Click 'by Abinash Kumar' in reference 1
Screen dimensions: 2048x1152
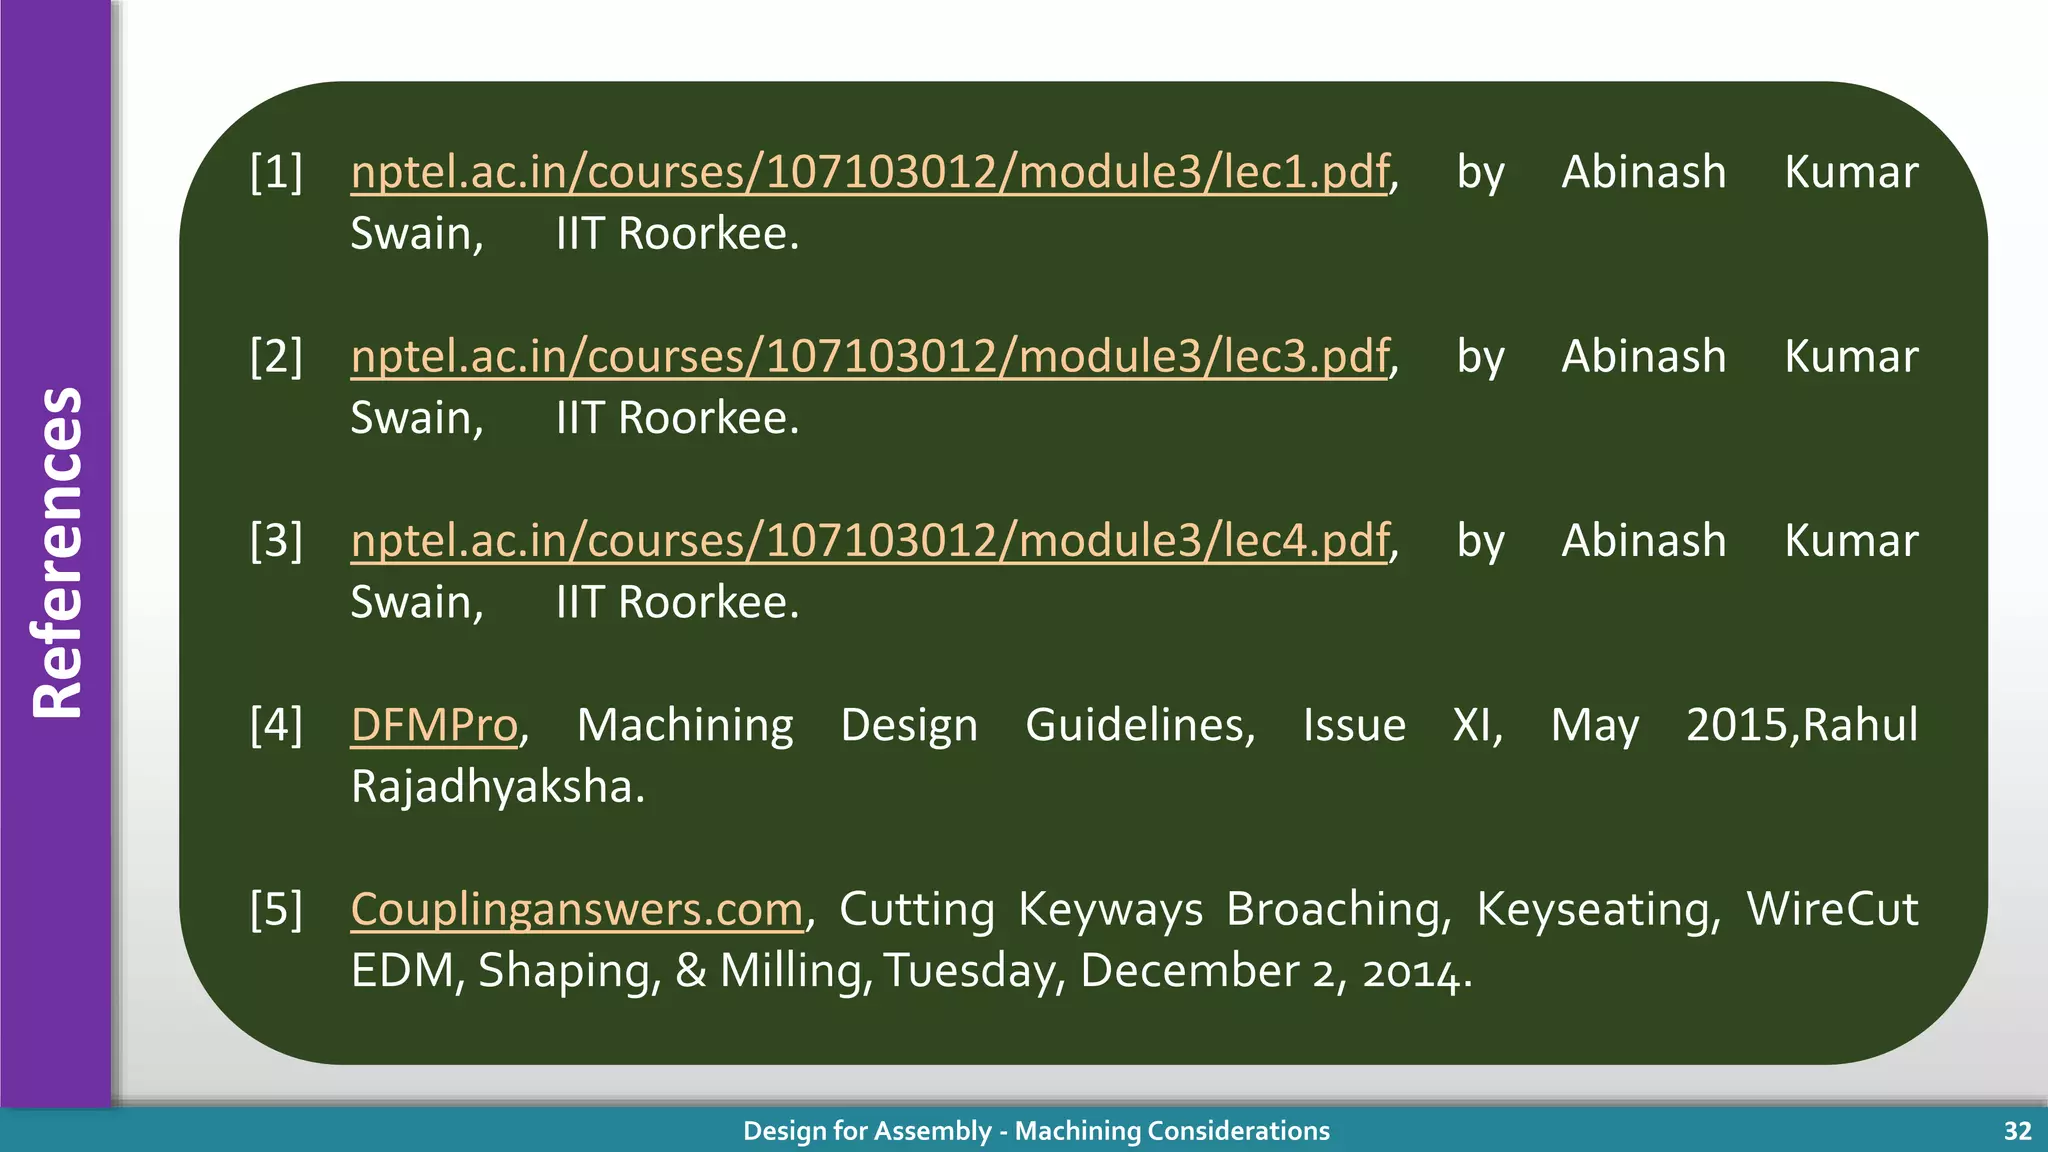(1688, 173)
